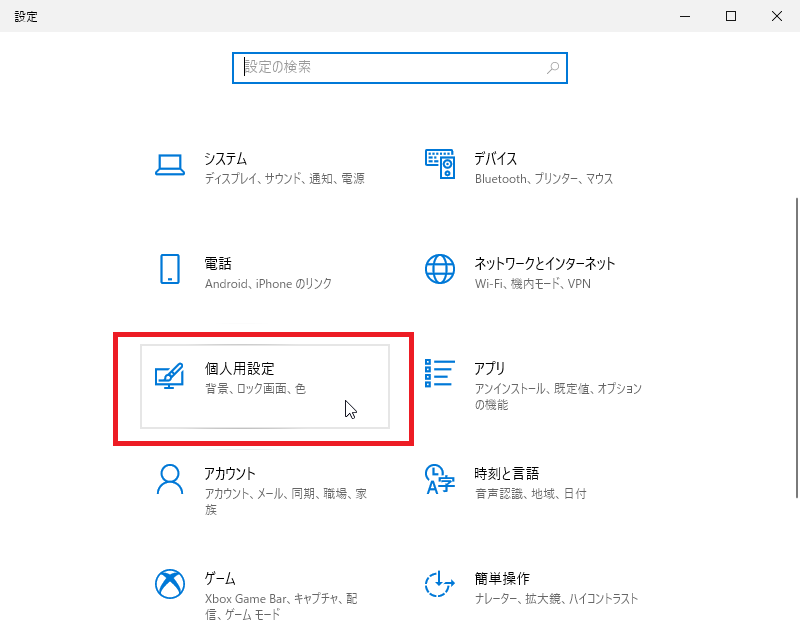
Task: Click the magnifier icon in search box
Action: tap(552, 67)
